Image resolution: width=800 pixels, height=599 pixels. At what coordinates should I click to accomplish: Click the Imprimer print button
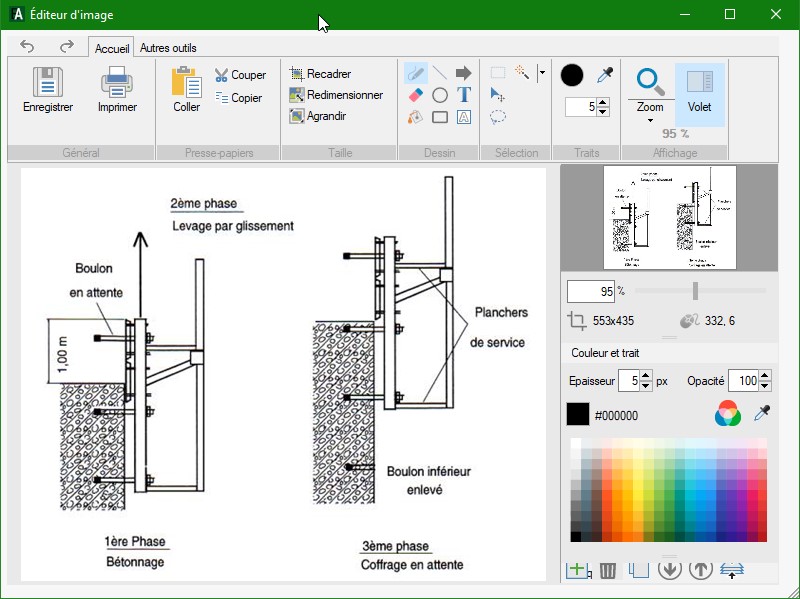point(117,91)
